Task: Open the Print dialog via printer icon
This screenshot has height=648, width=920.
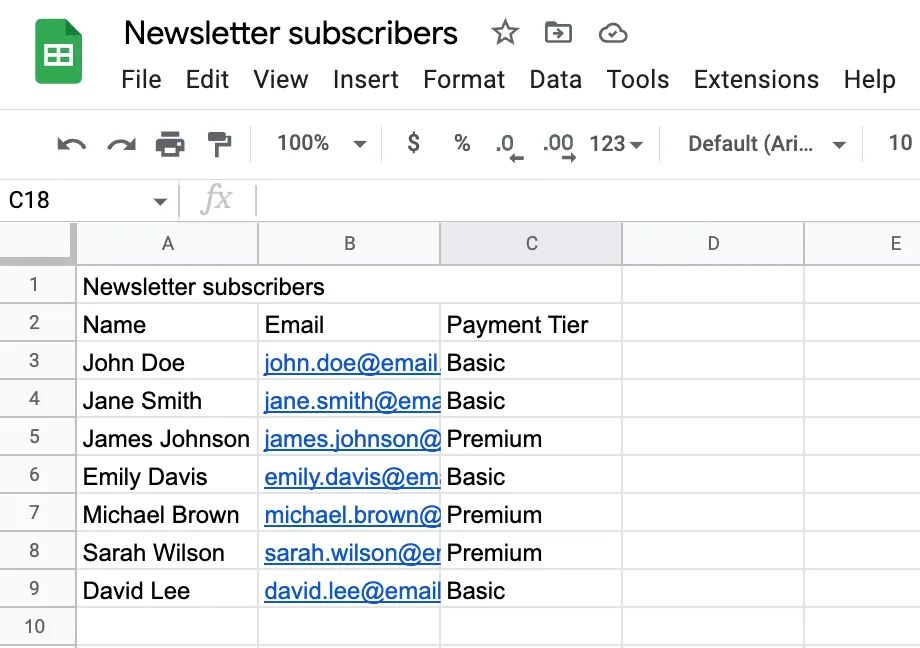Action: (x=171, y=143)
